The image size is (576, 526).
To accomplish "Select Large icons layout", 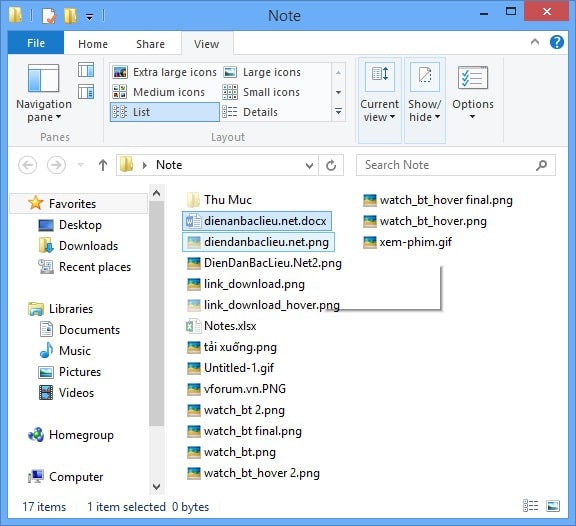I will (x=262, y=72).
